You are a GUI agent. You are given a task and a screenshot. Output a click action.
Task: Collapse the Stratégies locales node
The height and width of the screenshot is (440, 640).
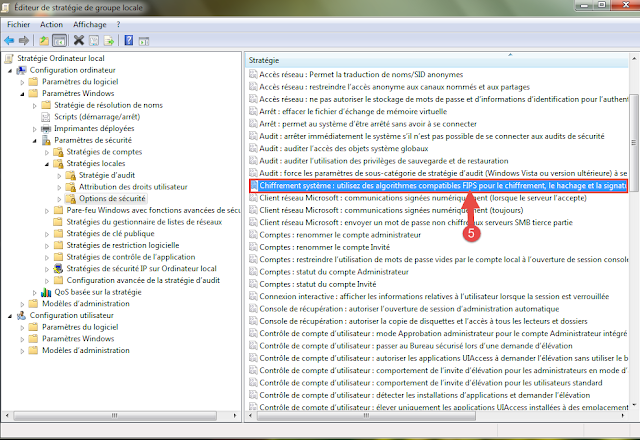(47, 164)
